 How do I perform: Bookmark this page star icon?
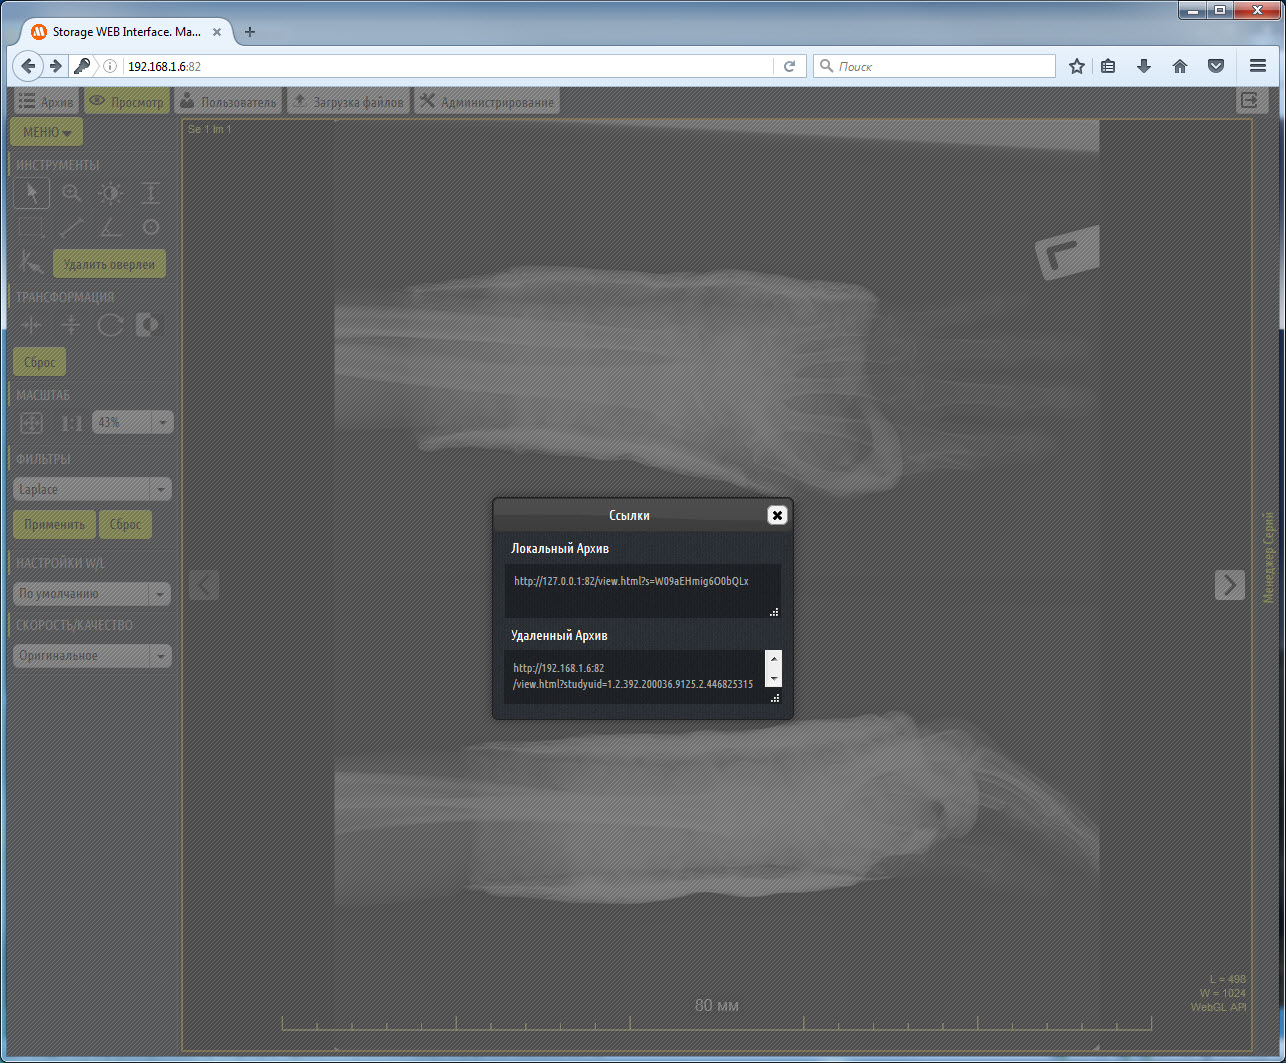pos(1076,66)
